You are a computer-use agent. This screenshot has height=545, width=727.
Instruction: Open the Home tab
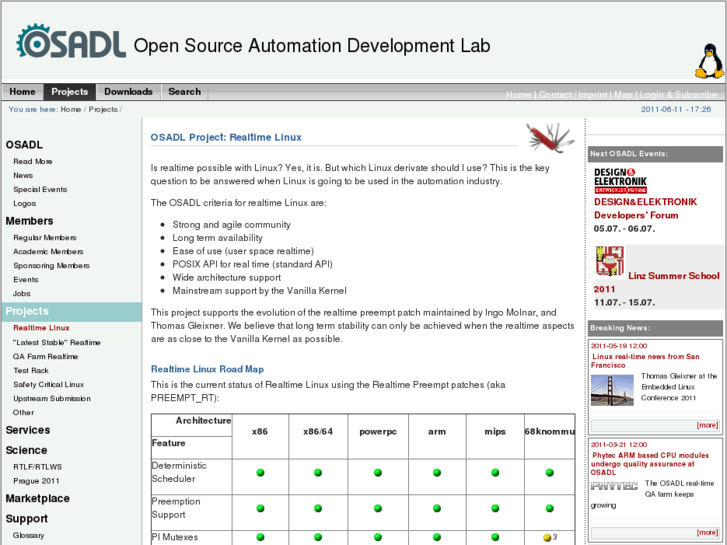[22, 92]
